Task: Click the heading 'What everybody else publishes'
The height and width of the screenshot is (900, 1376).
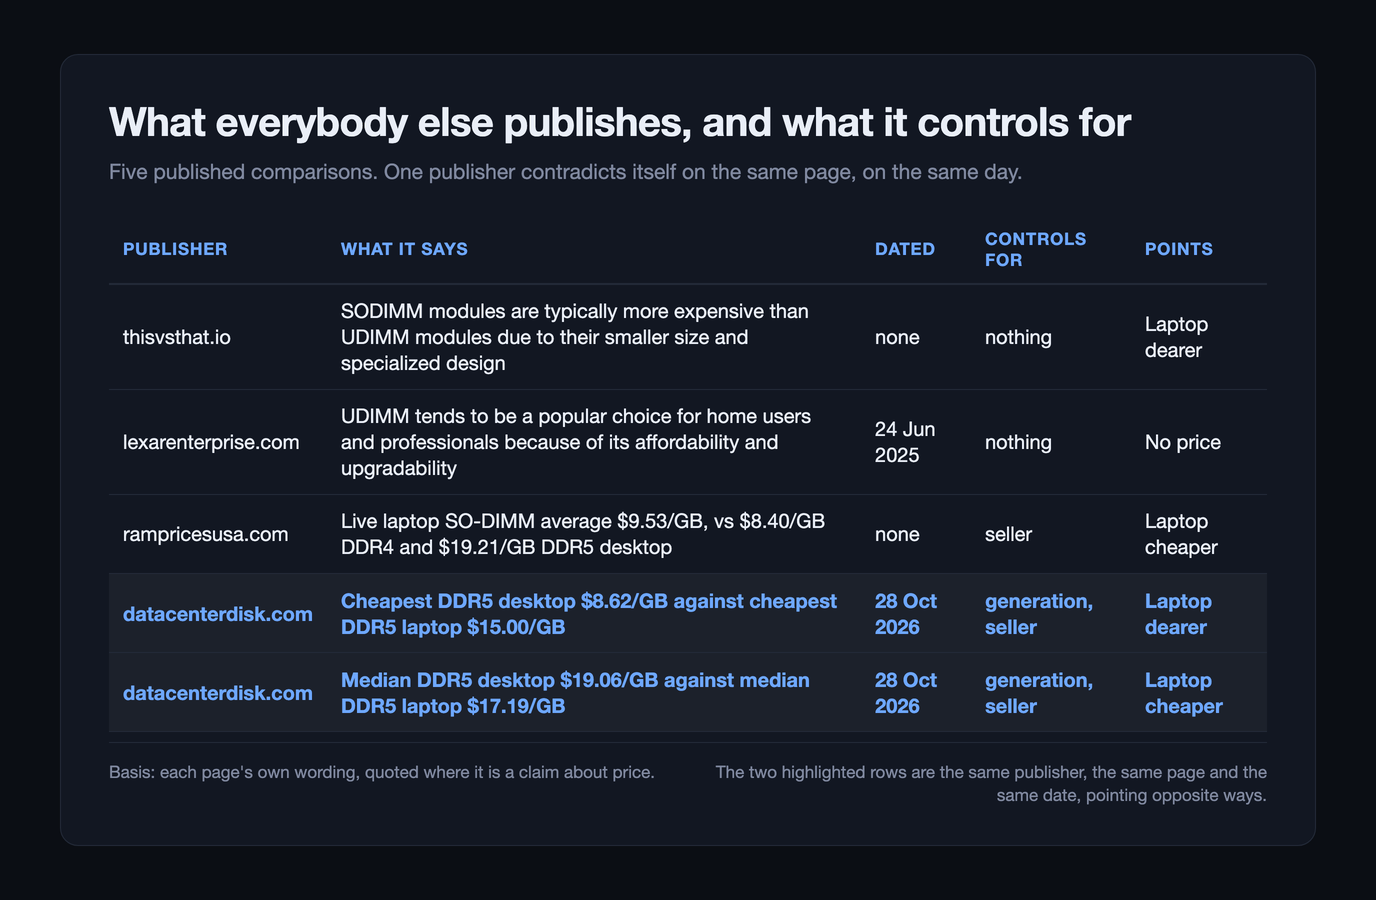Action: point(620,123)
